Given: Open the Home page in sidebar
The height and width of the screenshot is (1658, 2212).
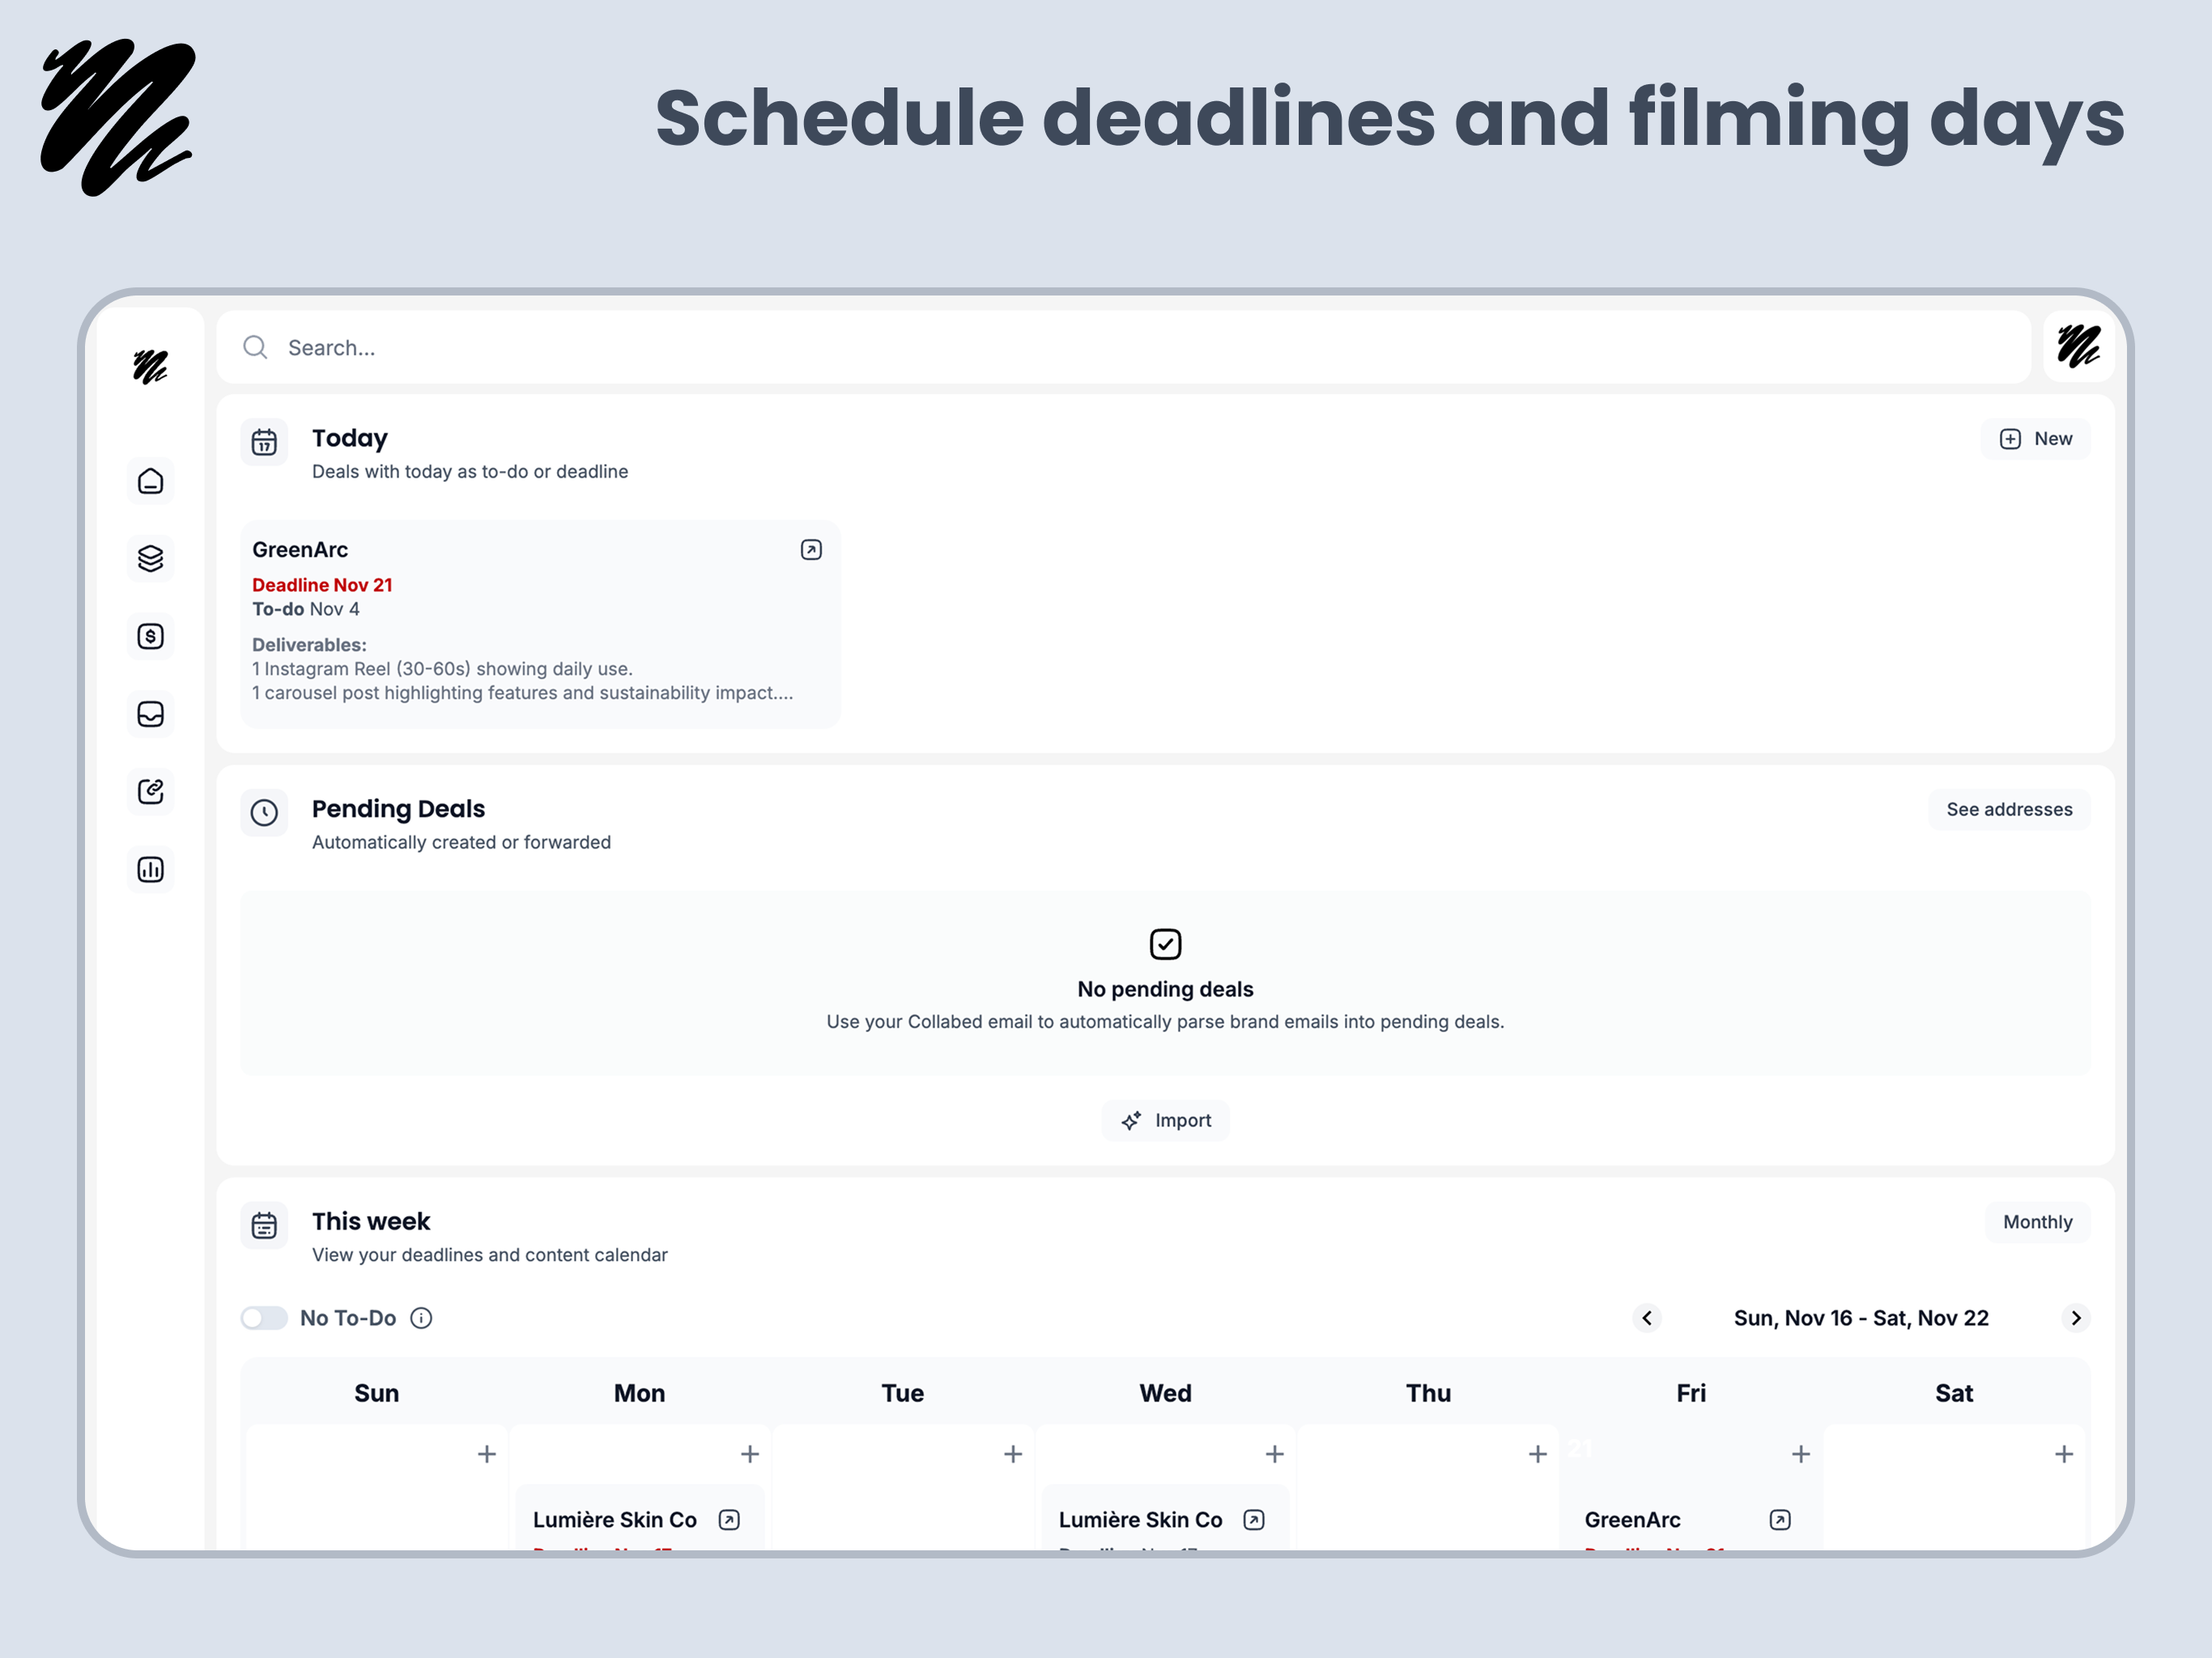Looking at the screenshot, I should click(x=150, y=481).
